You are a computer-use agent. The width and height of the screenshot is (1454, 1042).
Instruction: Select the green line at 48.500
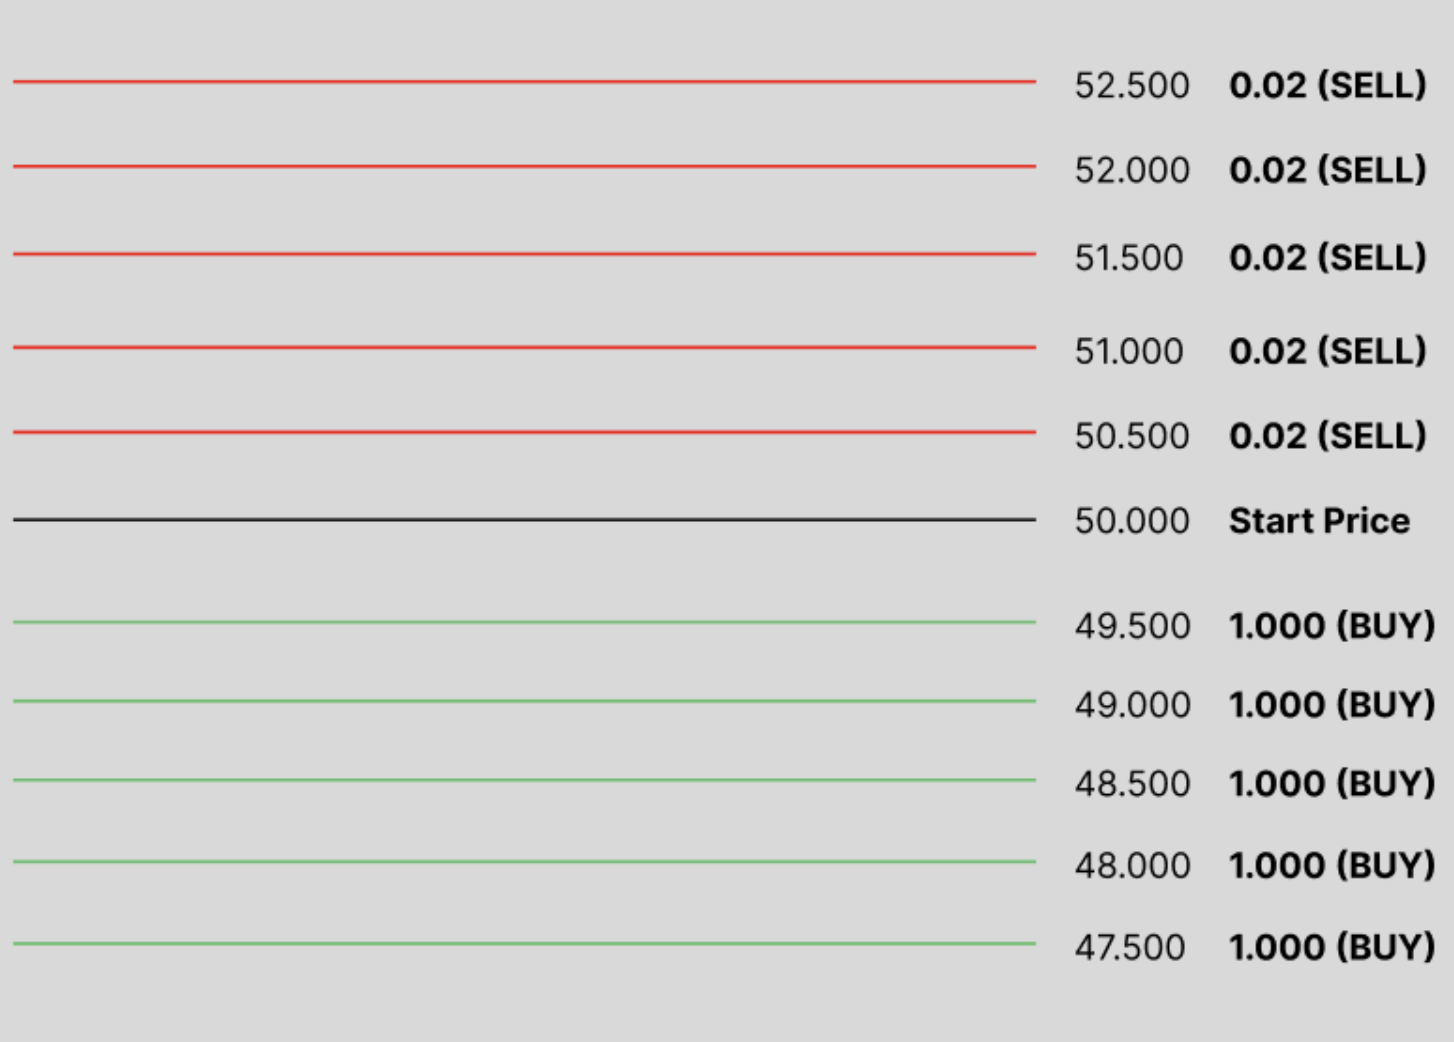(x=524, y=780)
